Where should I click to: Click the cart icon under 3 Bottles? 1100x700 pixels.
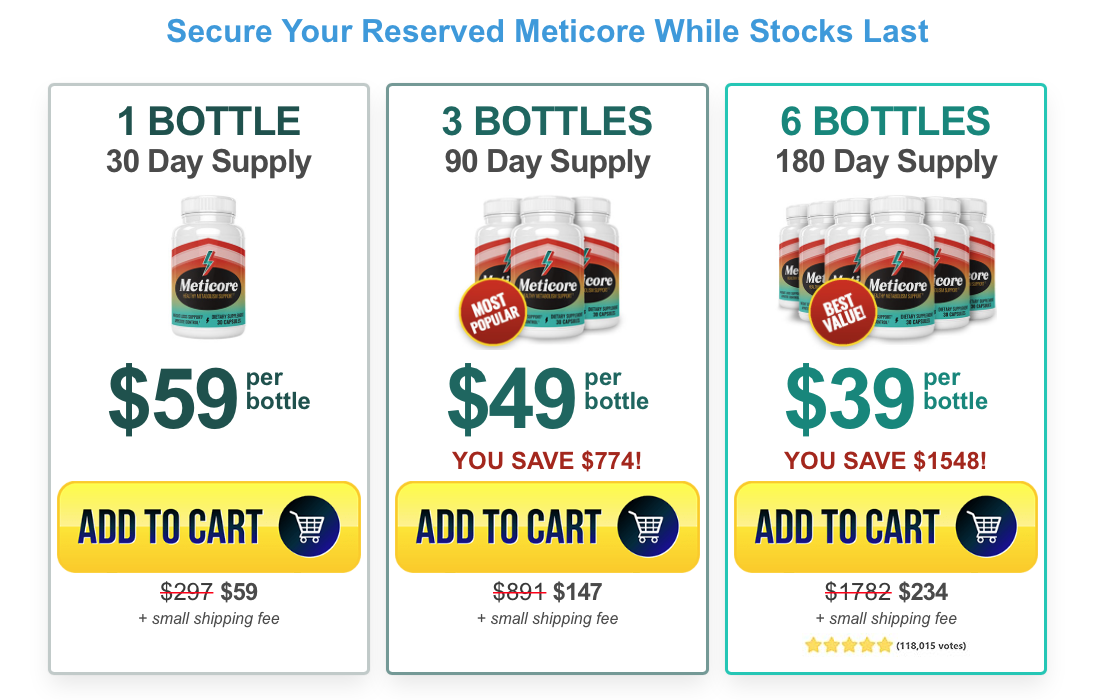(647, 526)
